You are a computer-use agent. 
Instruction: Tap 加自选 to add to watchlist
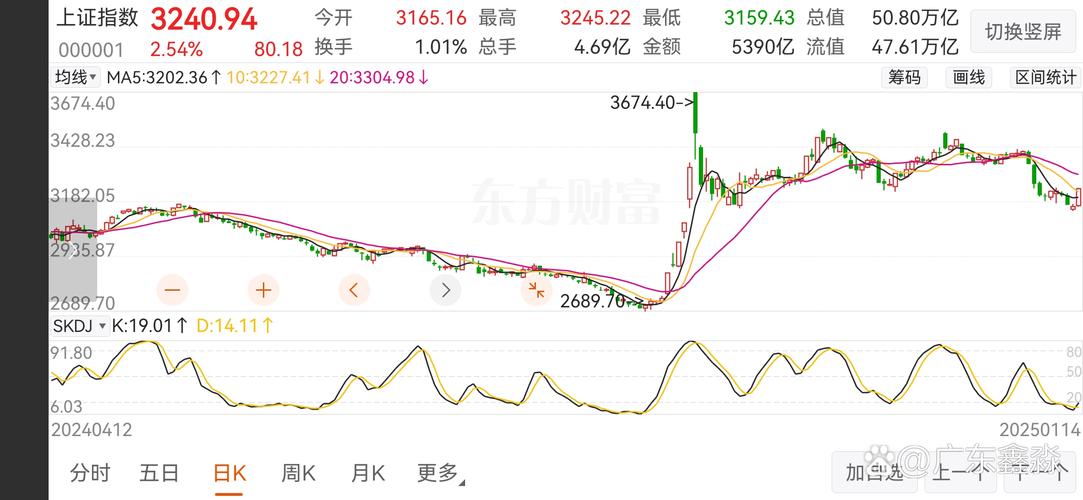pyautogui.click(x=874, y=472)
